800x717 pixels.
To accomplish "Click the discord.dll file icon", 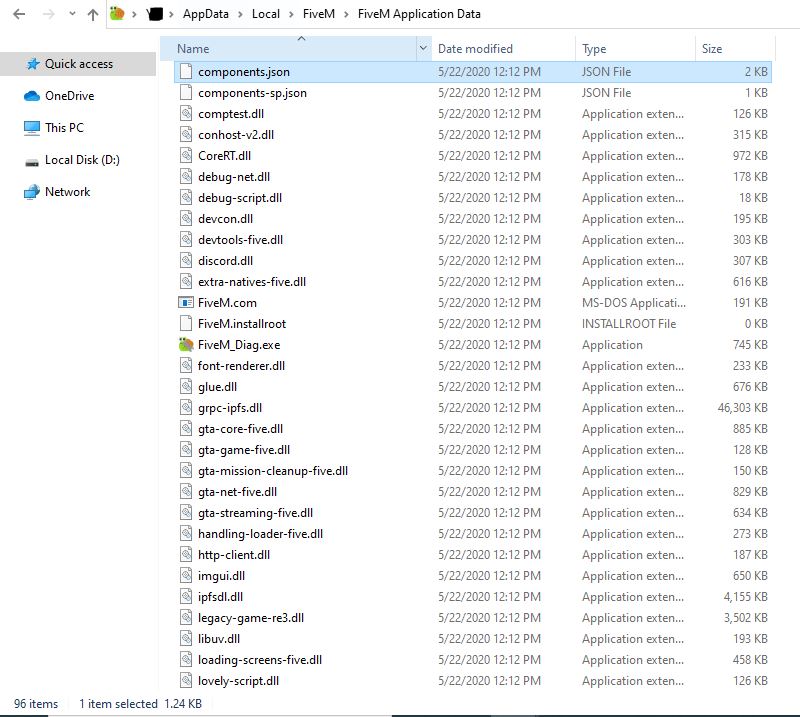I will (x=186, y=261).
